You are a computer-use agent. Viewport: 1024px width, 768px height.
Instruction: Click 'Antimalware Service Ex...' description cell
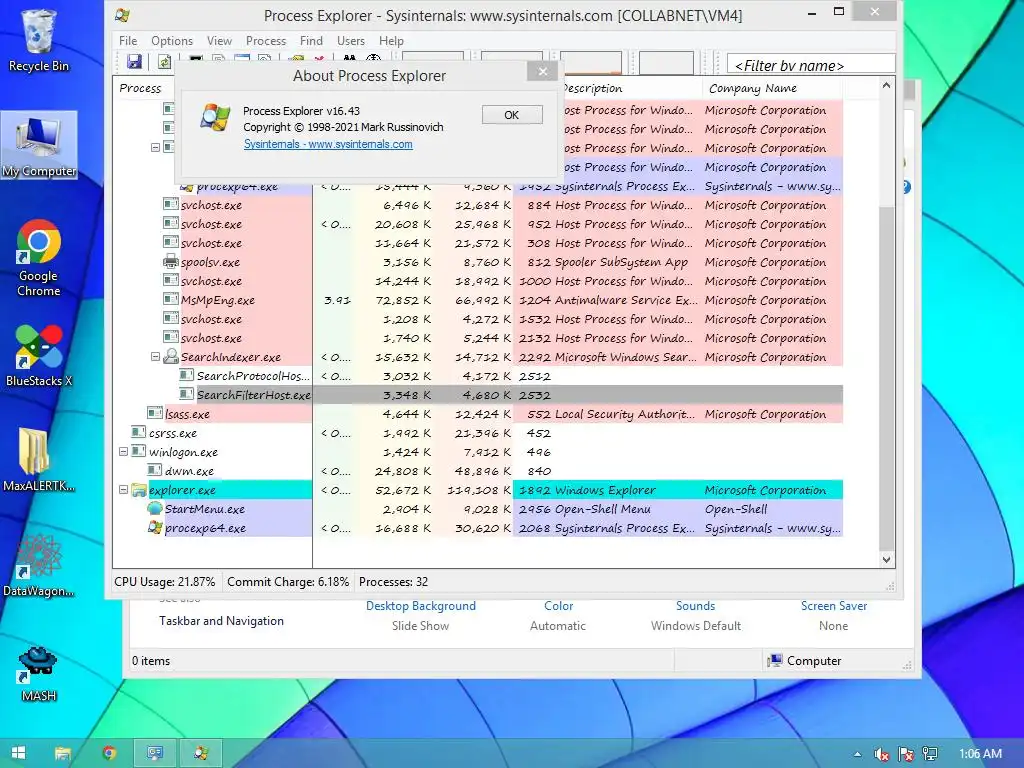click(x=626, y=300)
